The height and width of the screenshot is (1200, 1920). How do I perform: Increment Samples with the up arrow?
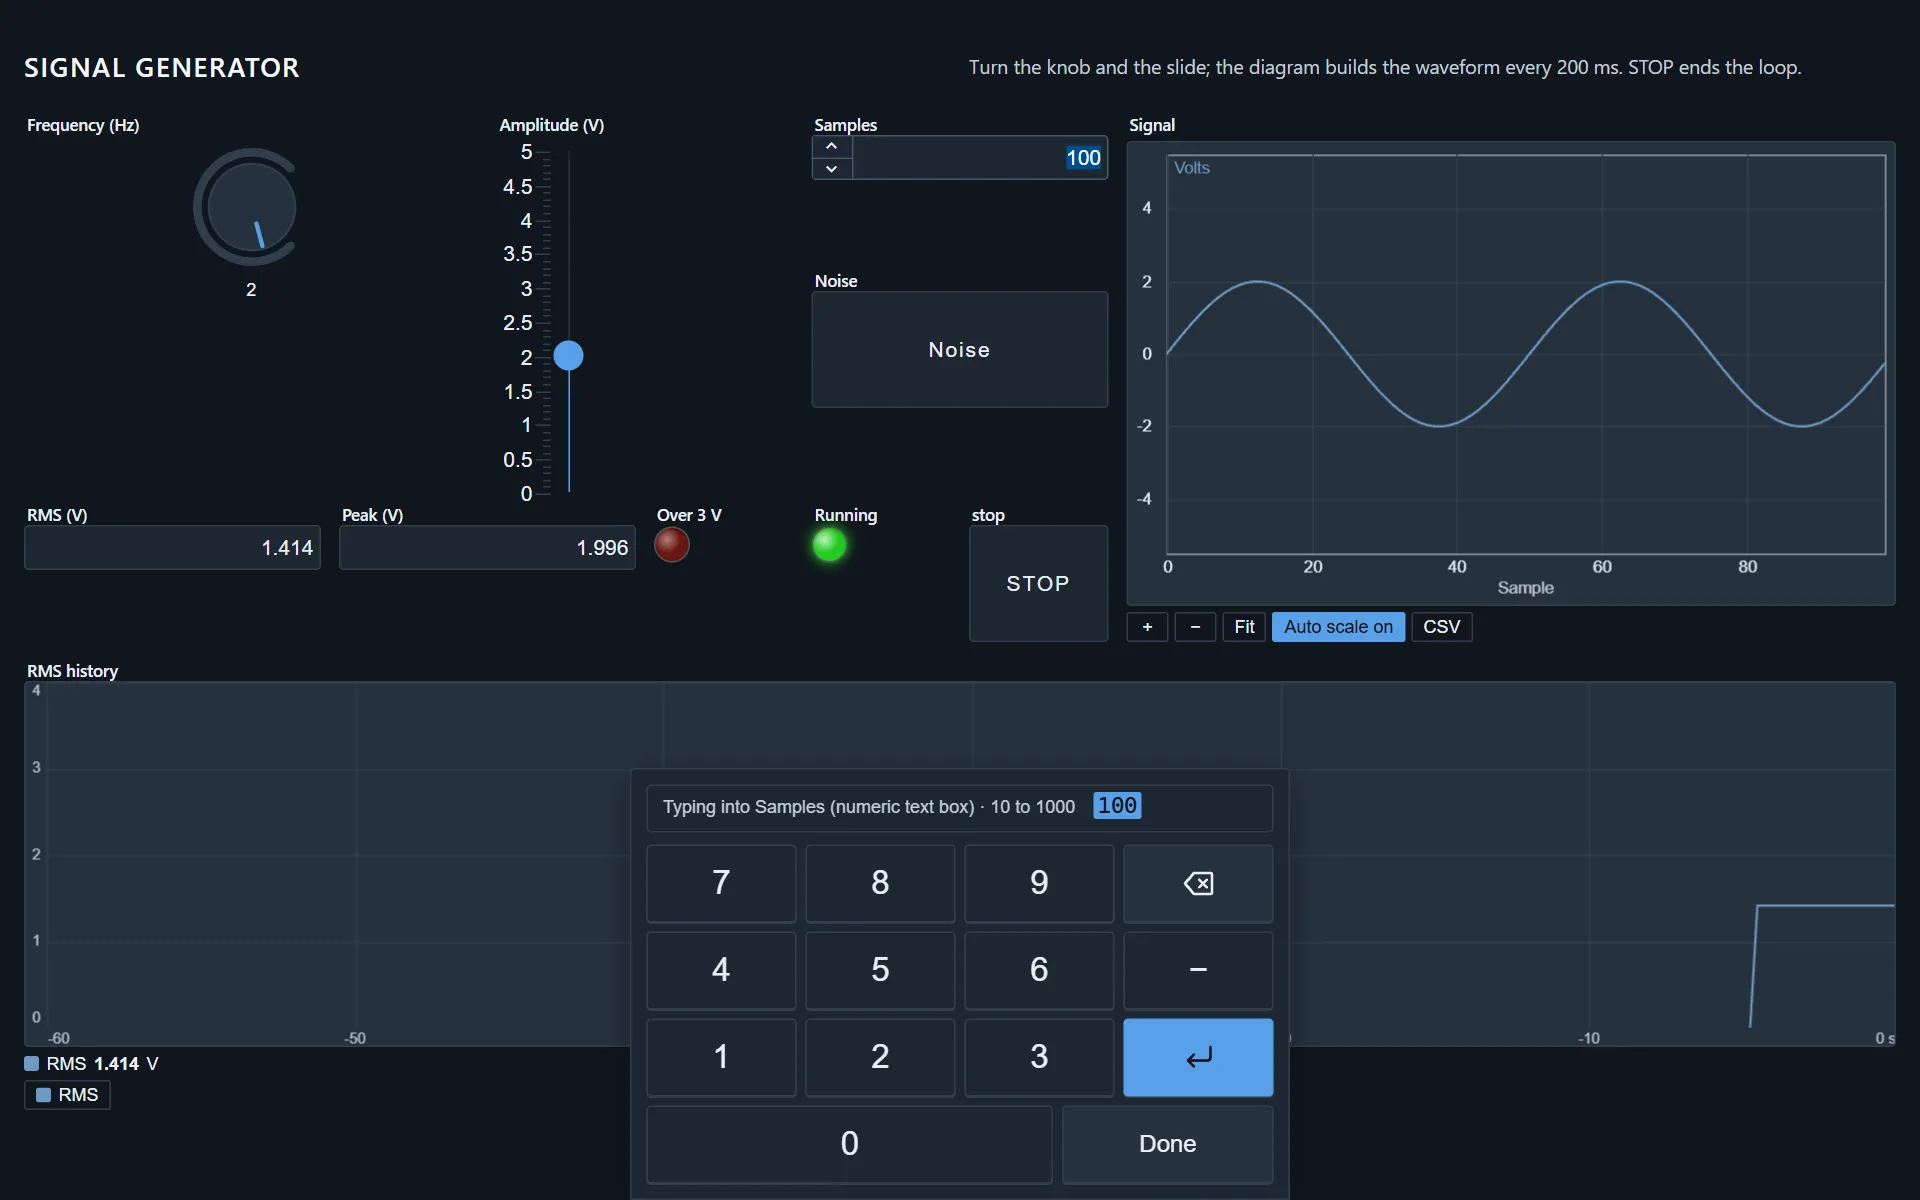click(832, 147)
